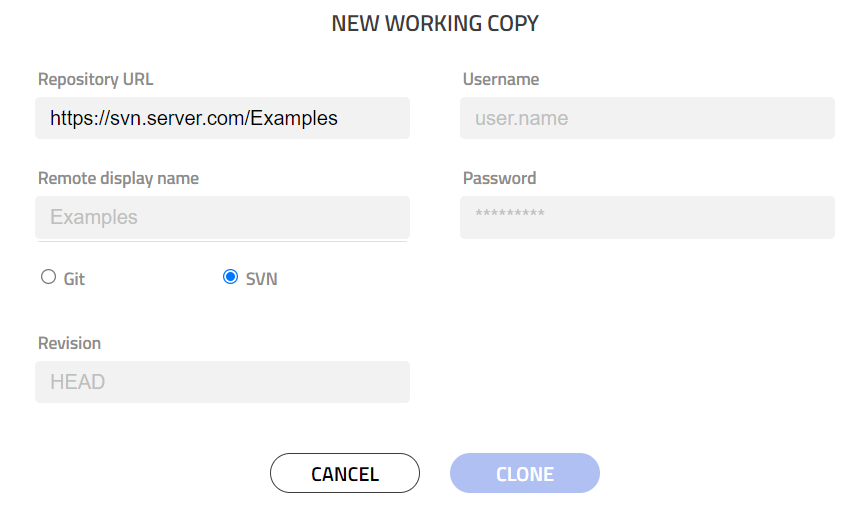The width and height of the screenshot is (863, 507).
Task: Select the Git radio button
Action: pyautogui.click(x=48, y=276)
